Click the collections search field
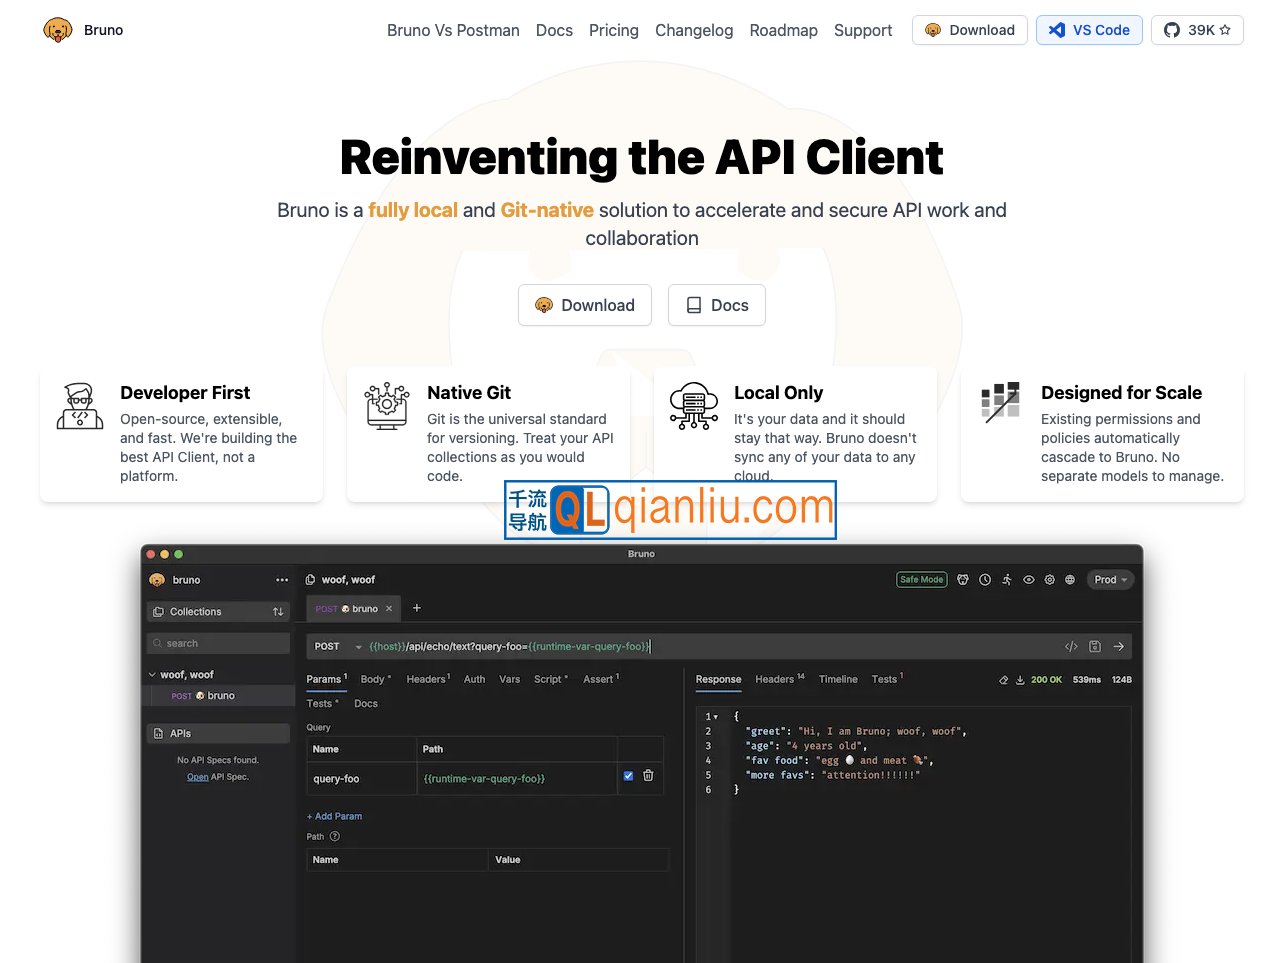1284x963 pixels. (x=220, y=644)
